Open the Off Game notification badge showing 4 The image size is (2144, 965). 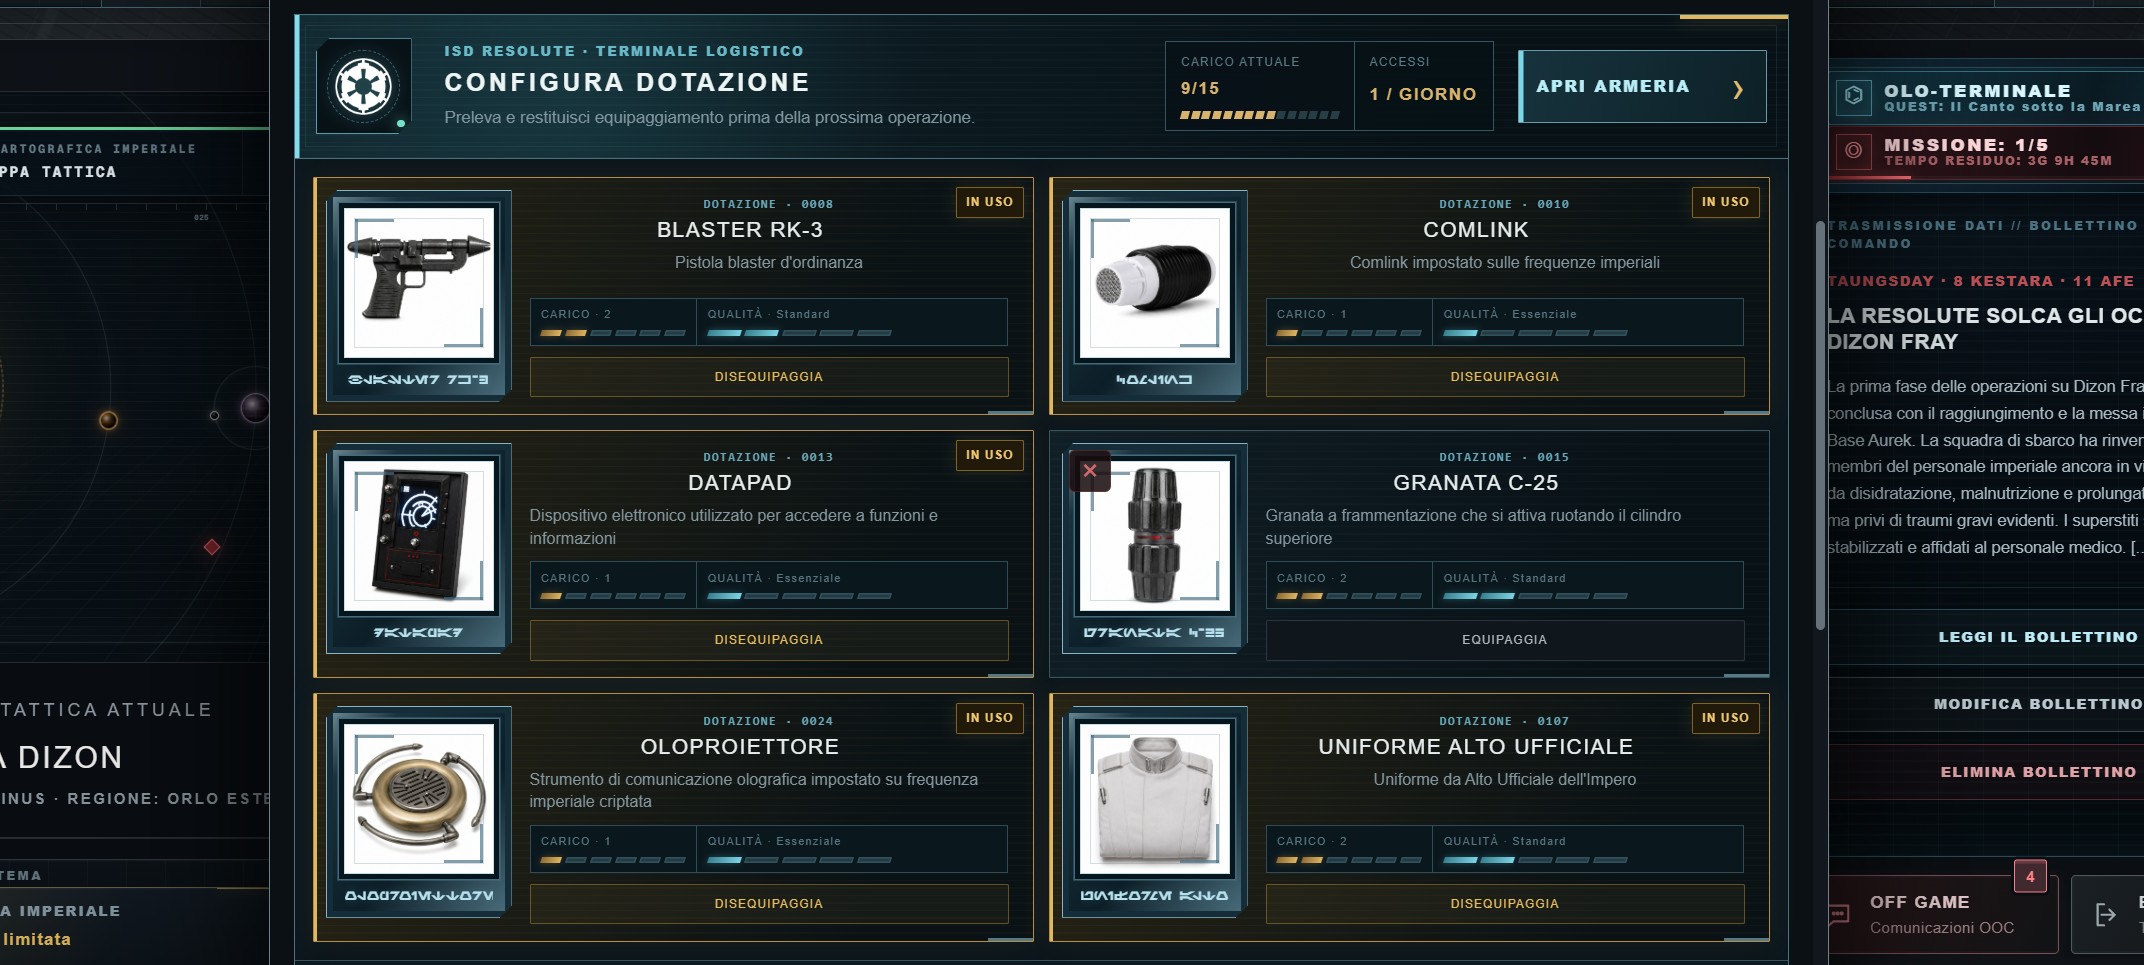coord(2030,877)
